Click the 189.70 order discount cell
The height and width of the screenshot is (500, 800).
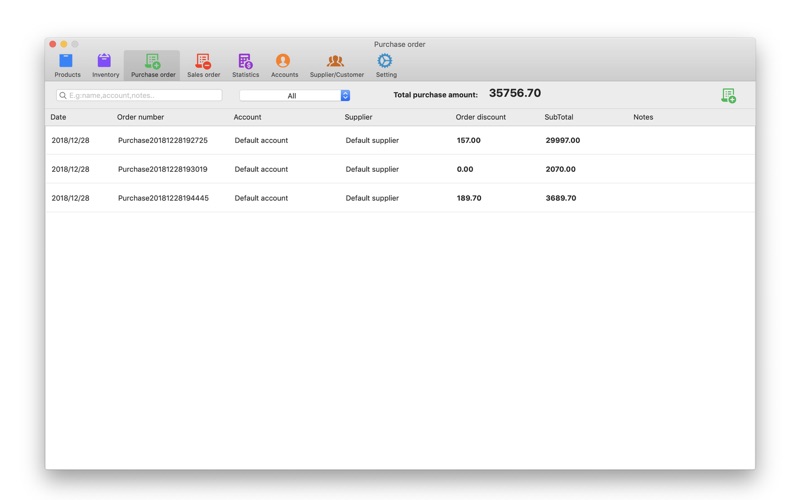click(469, 198)
